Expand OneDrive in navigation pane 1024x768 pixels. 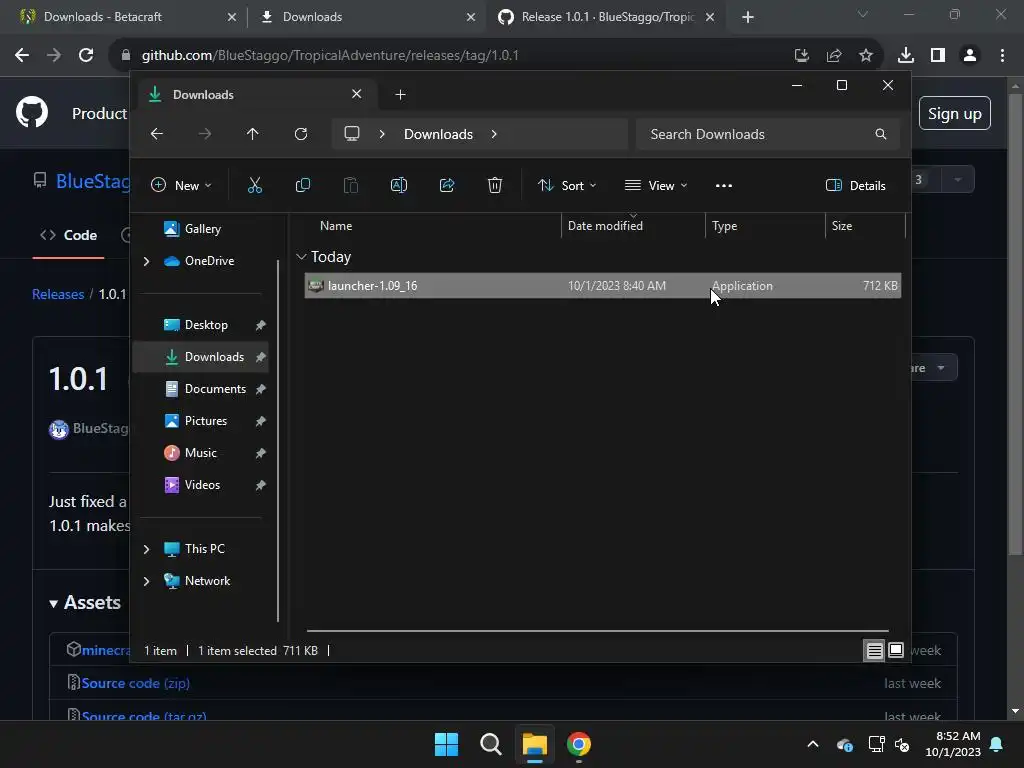click(146, 261)
